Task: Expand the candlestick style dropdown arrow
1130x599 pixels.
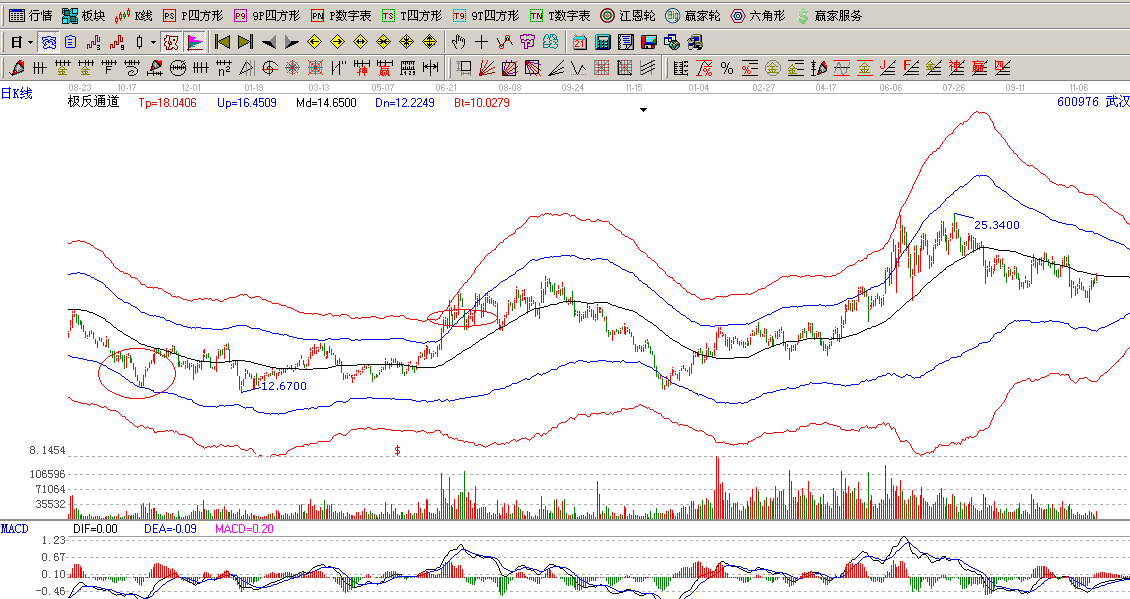Action: (153, 43)
